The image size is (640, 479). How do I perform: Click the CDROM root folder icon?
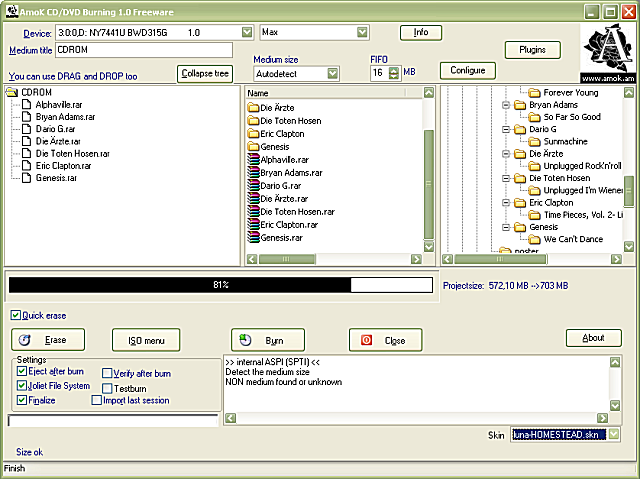[x=12, y=93]
